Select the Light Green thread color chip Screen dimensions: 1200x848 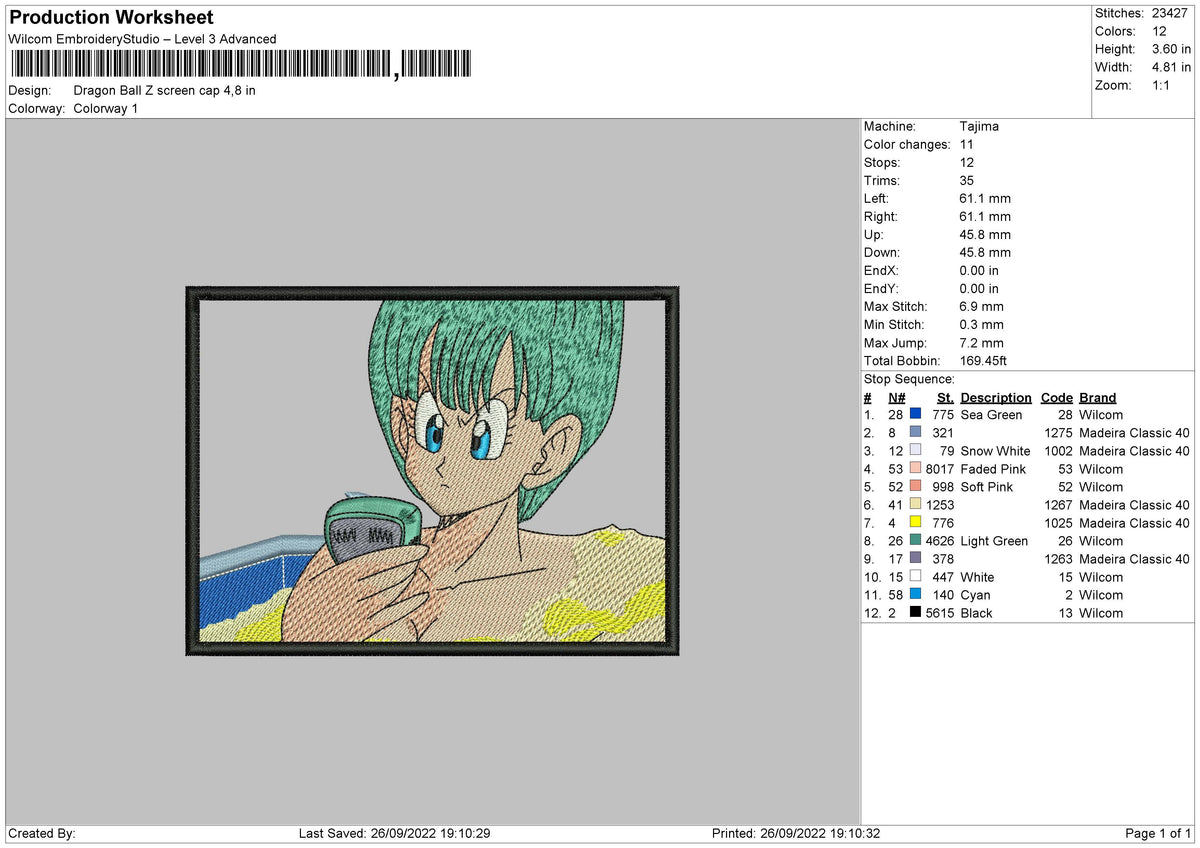pos(915,541)
